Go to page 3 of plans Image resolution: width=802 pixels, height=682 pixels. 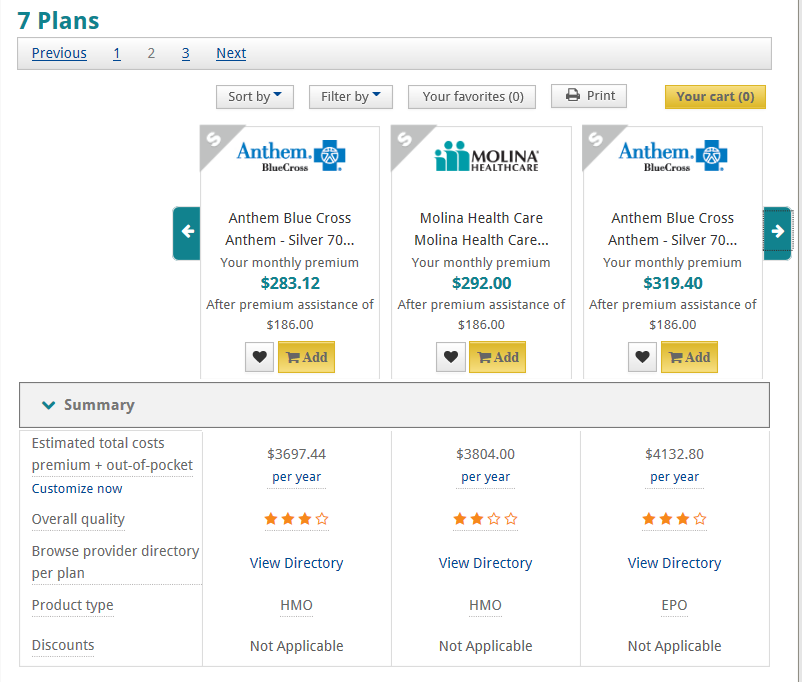point(186,53)
